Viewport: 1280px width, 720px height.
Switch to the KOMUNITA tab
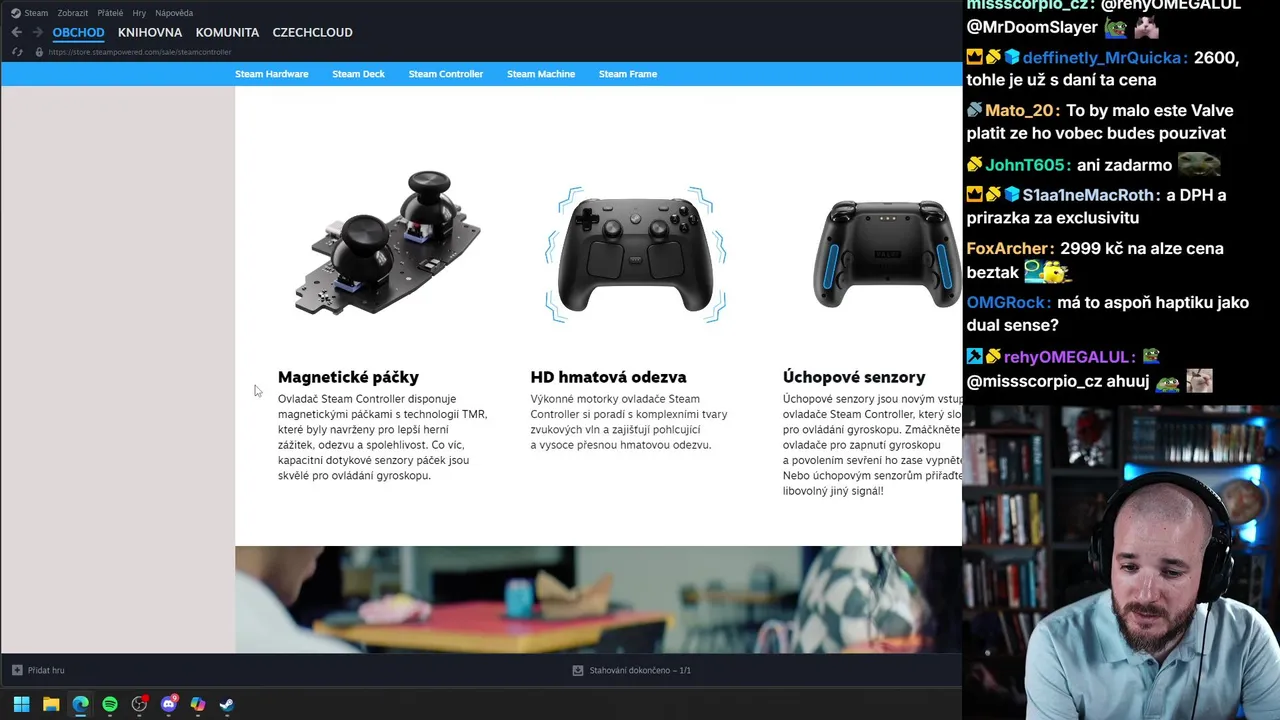point(227,32)
